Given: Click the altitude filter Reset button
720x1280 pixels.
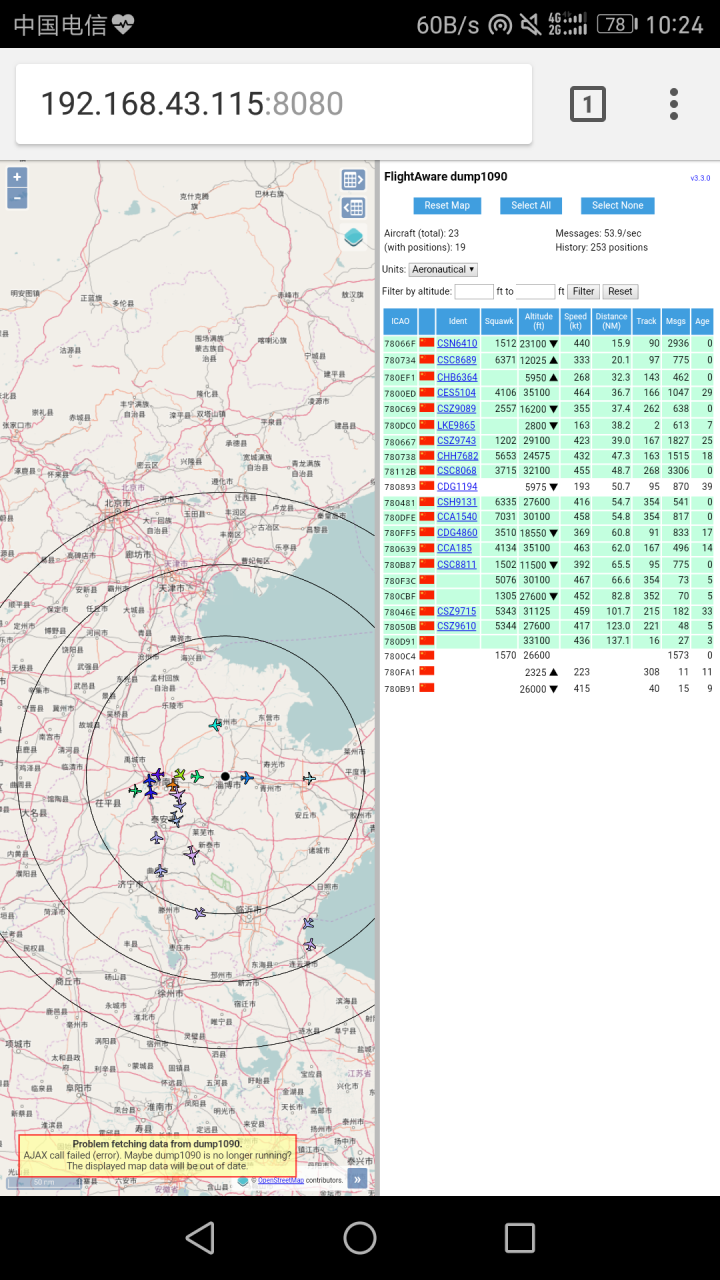Looking at the screenshot, I should (x=620, y=292).
